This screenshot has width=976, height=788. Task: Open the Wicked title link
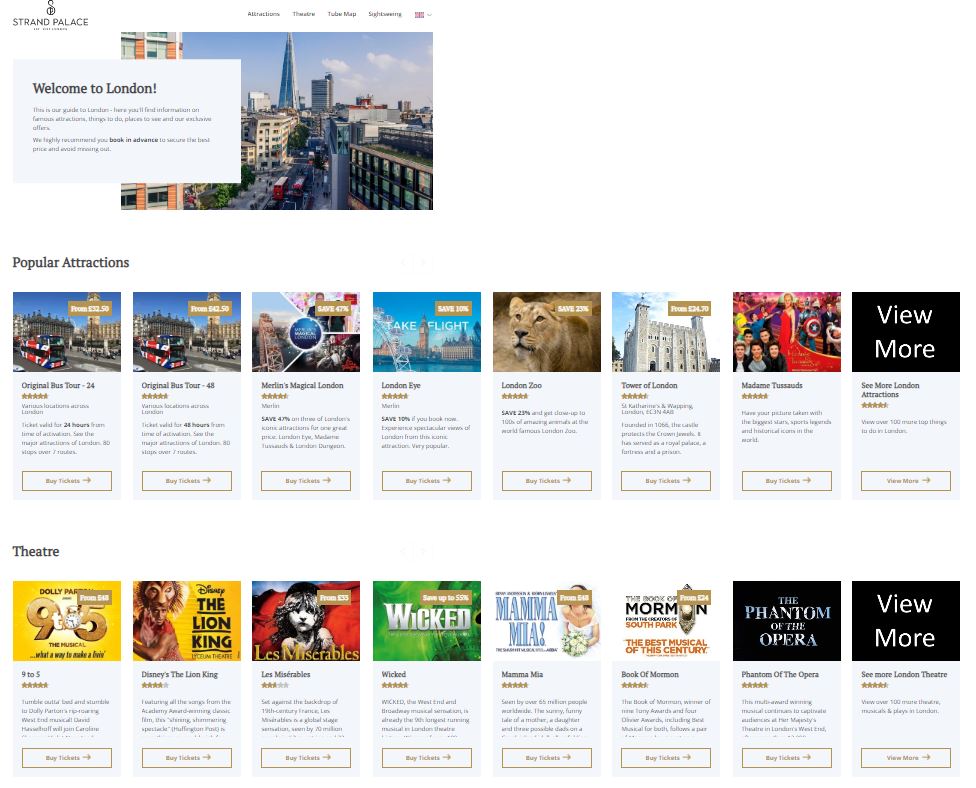(x=393, y=674)
